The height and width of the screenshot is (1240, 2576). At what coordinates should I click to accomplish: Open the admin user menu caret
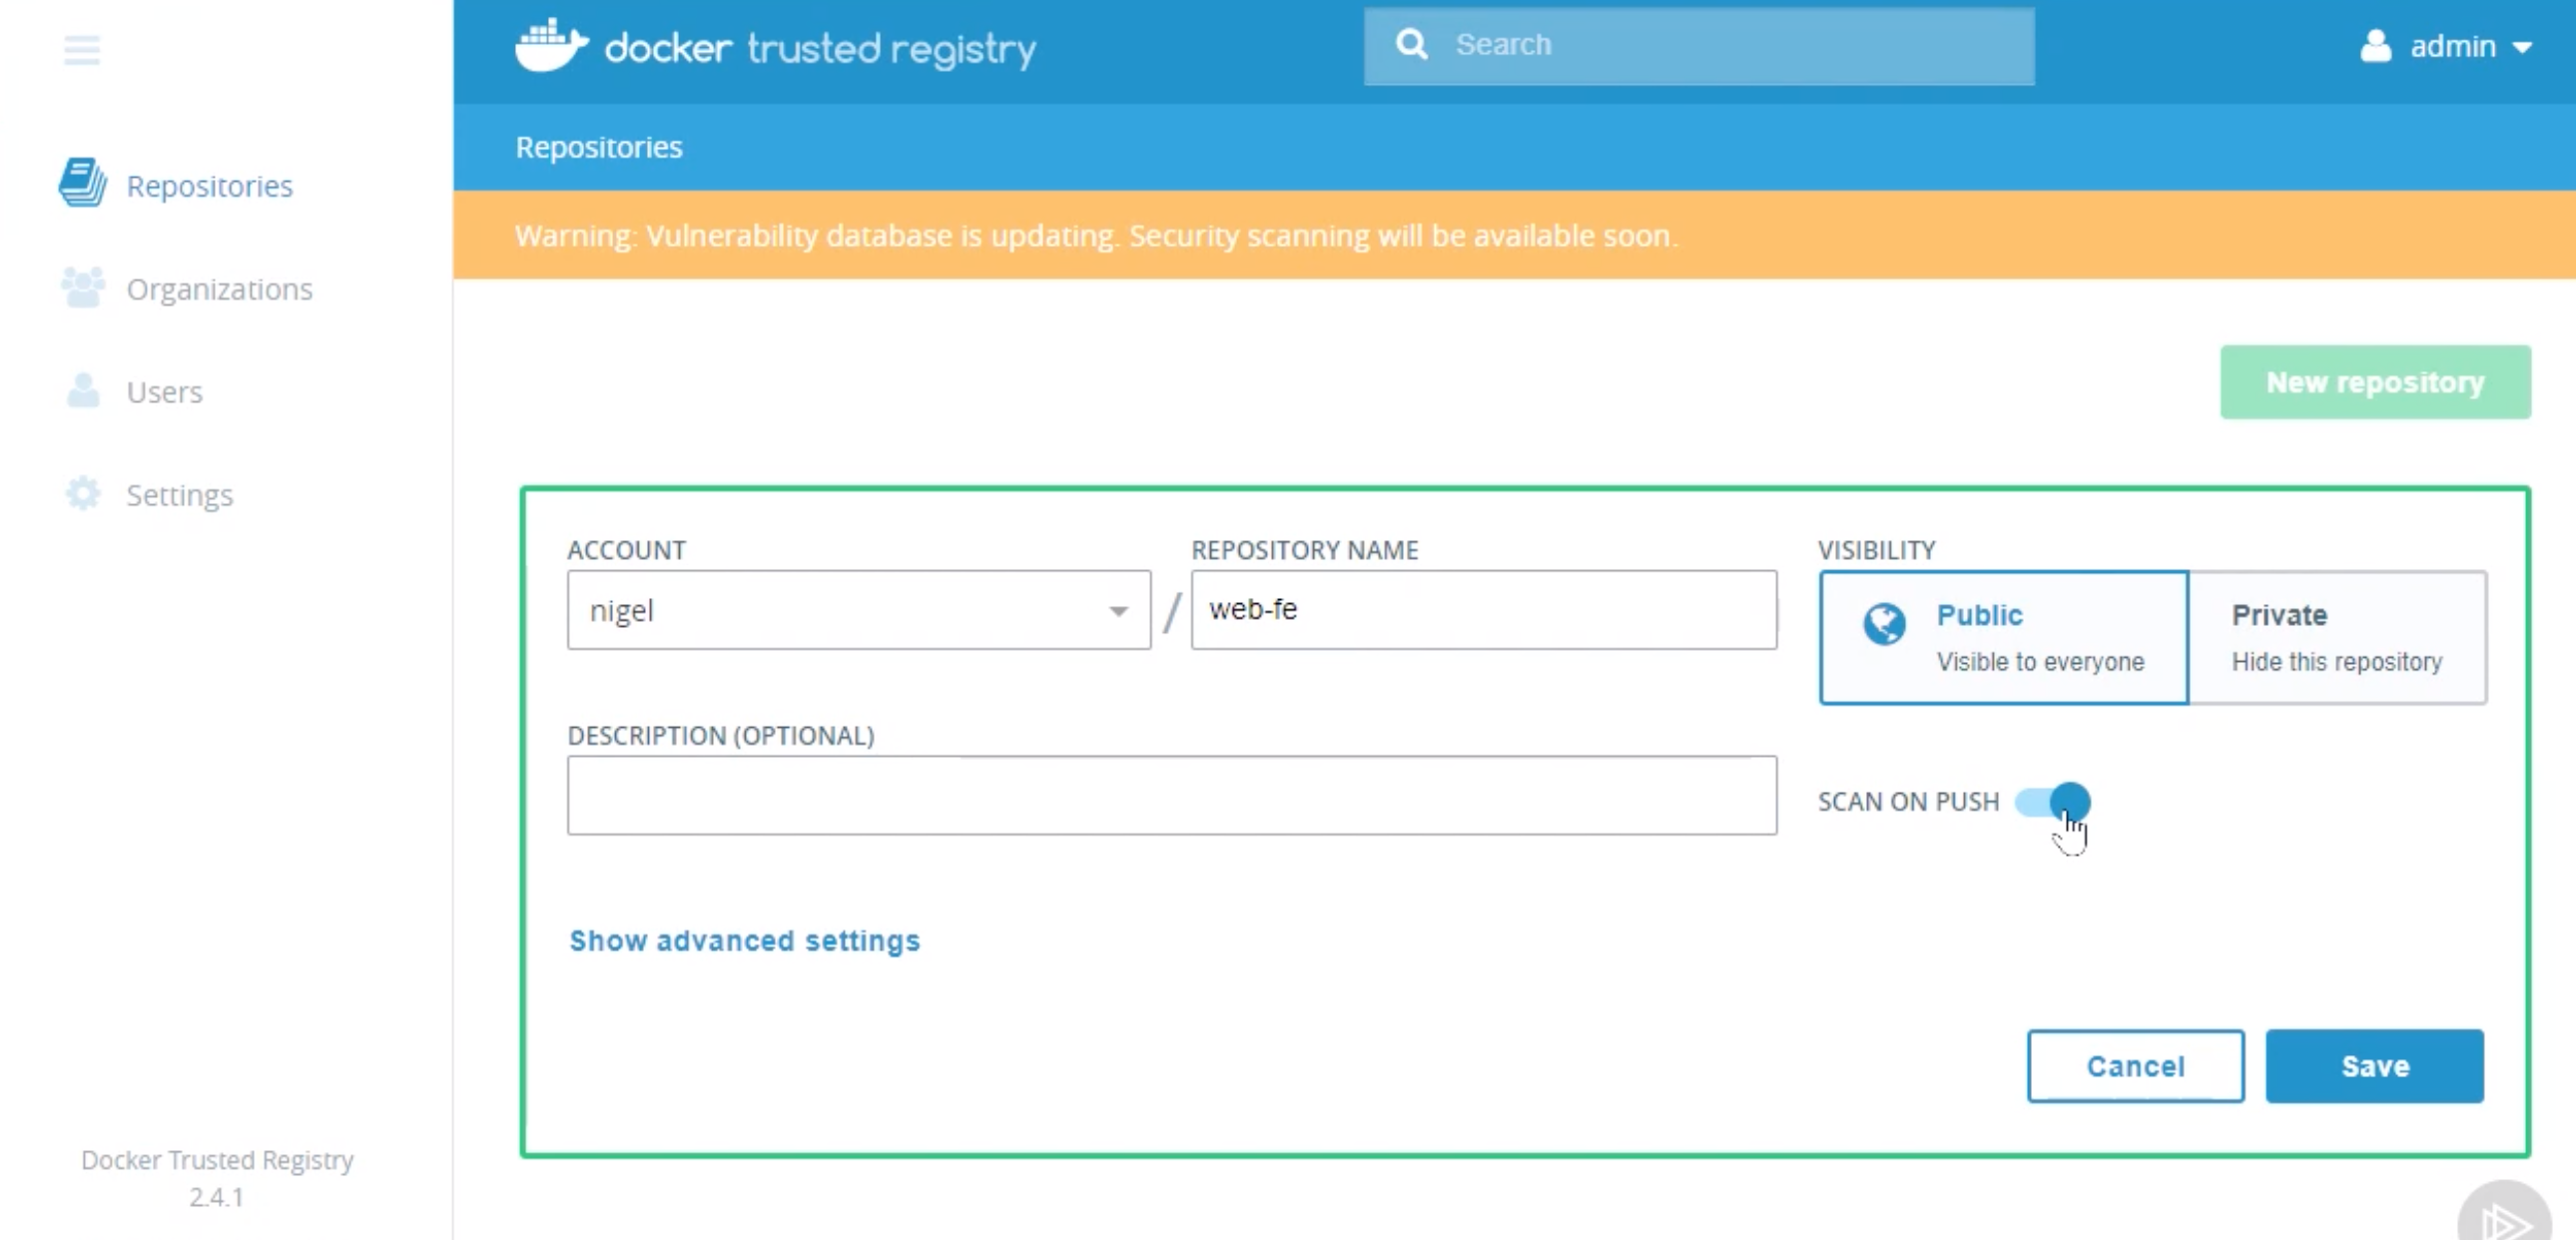click(x=2522, y=47)
